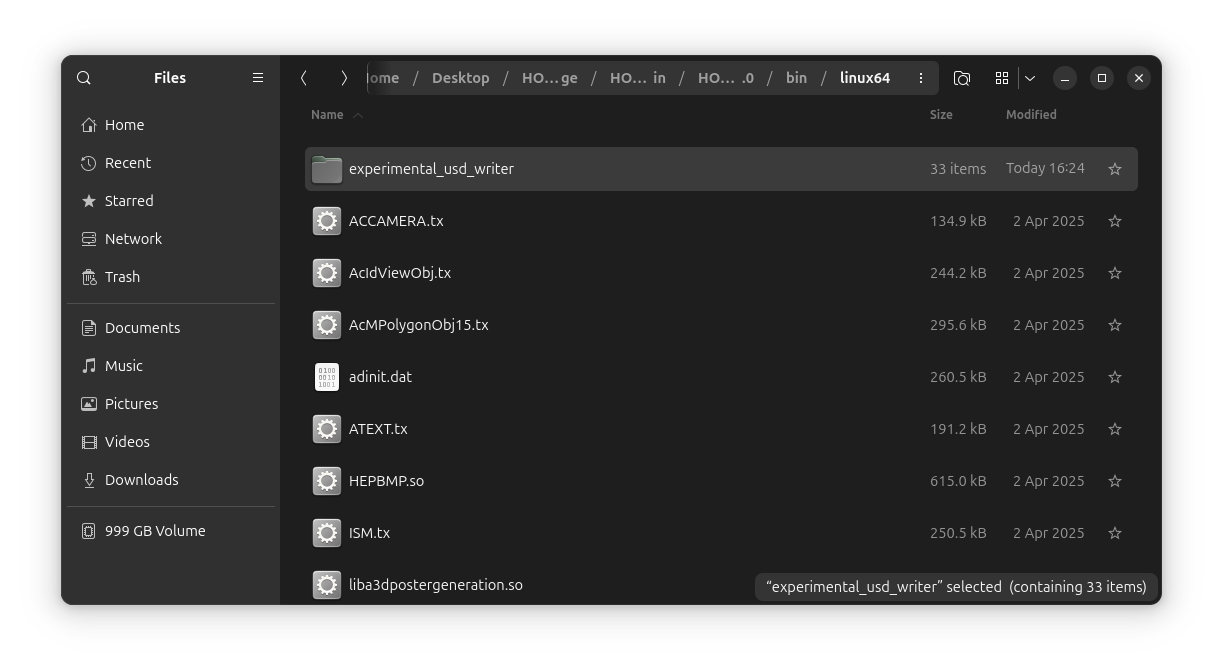Navigate forward using the right arrow
Image resolution: width=1223 pixels, height=672 pixels.
[x=344, y=77]
